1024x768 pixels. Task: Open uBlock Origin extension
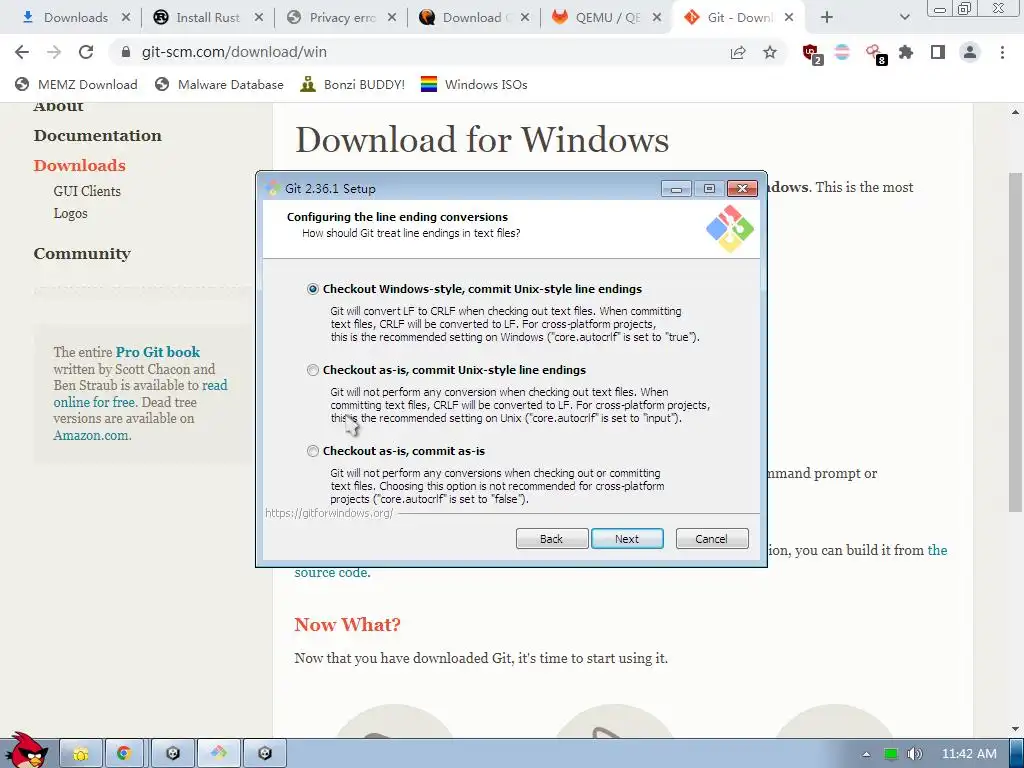812,54
